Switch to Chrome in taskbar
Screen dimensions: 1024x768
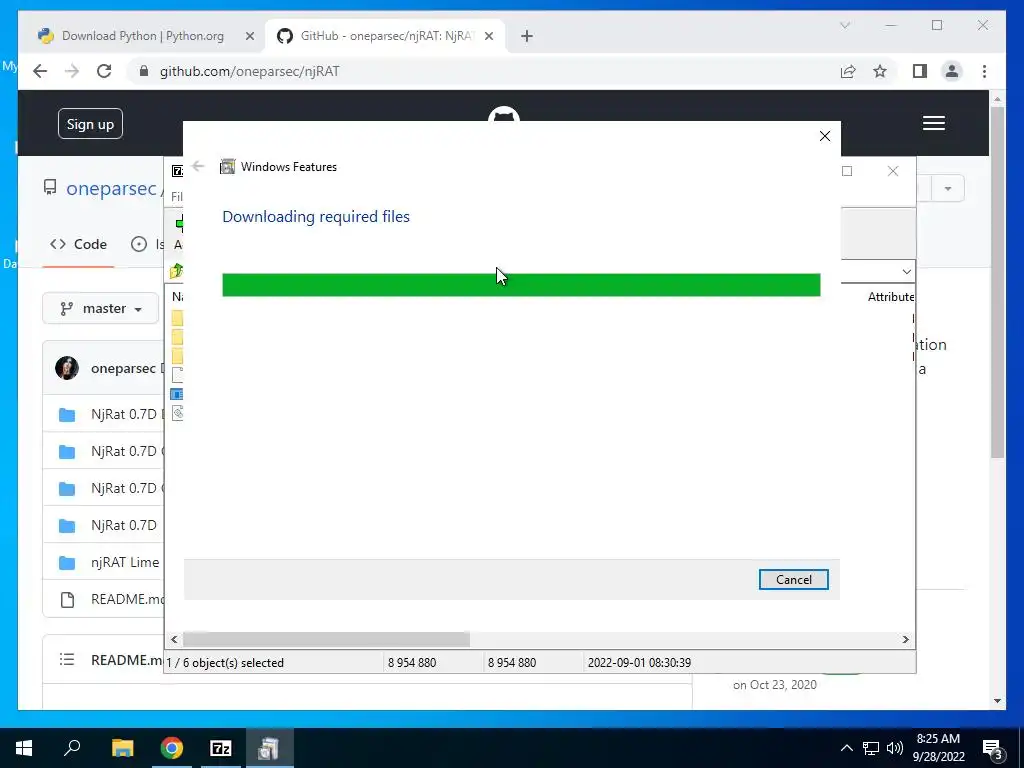coord(172,748)
